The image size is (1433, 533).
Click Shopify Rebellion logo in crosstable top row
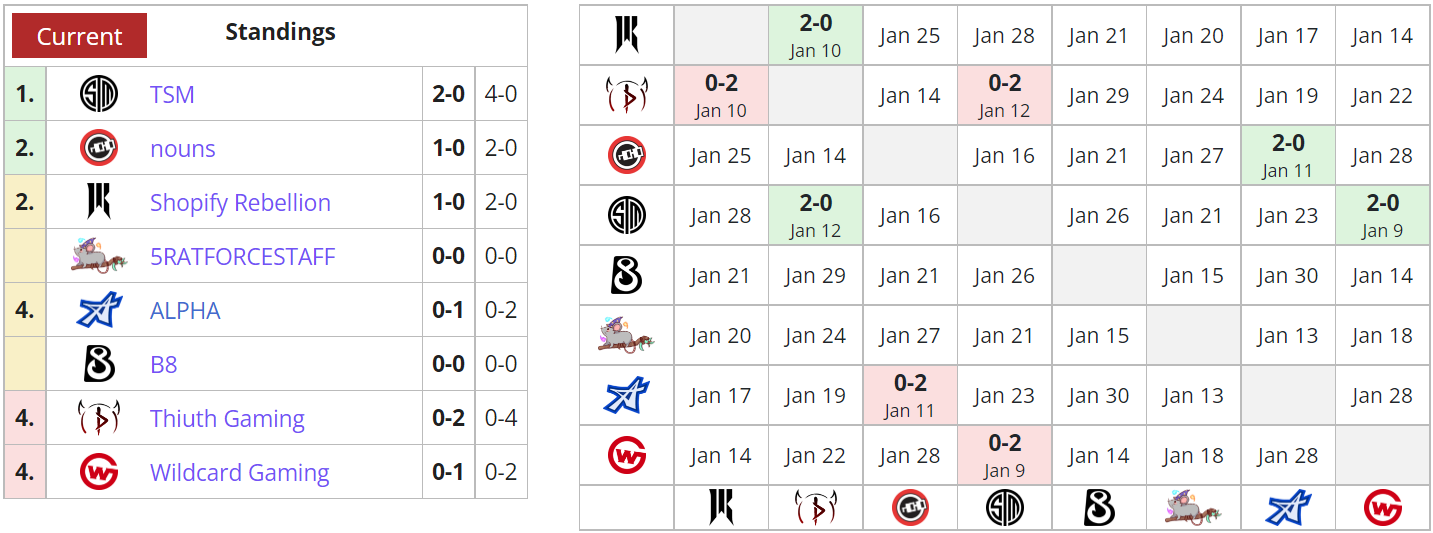(627, 35)
